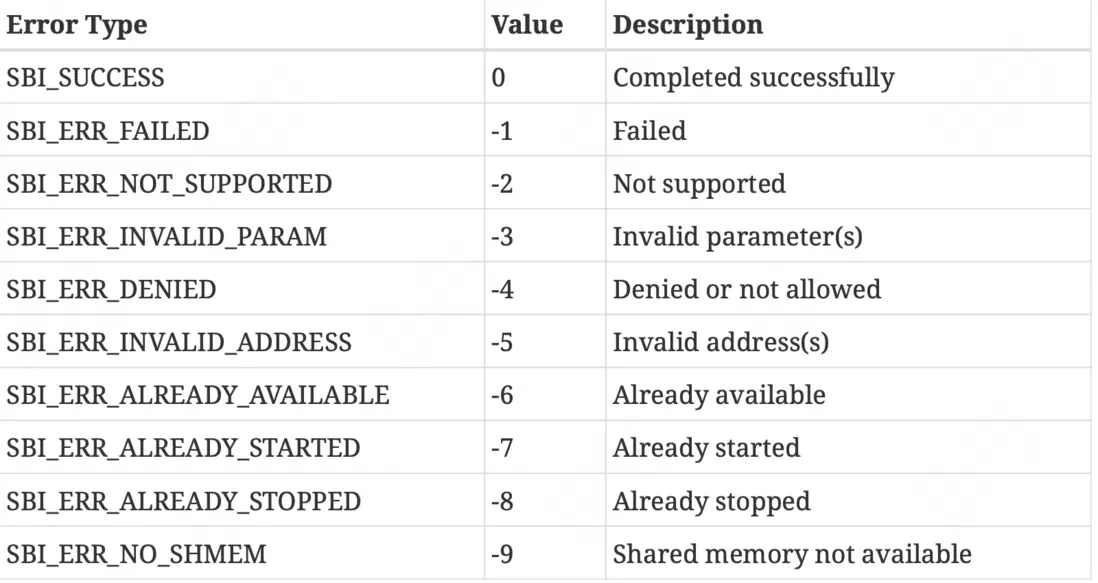The width and height of the screenshot is (1098, 583).
Task: Click the SBI_ERR_NO_SHMEM cell
Action: coord(136,554)
